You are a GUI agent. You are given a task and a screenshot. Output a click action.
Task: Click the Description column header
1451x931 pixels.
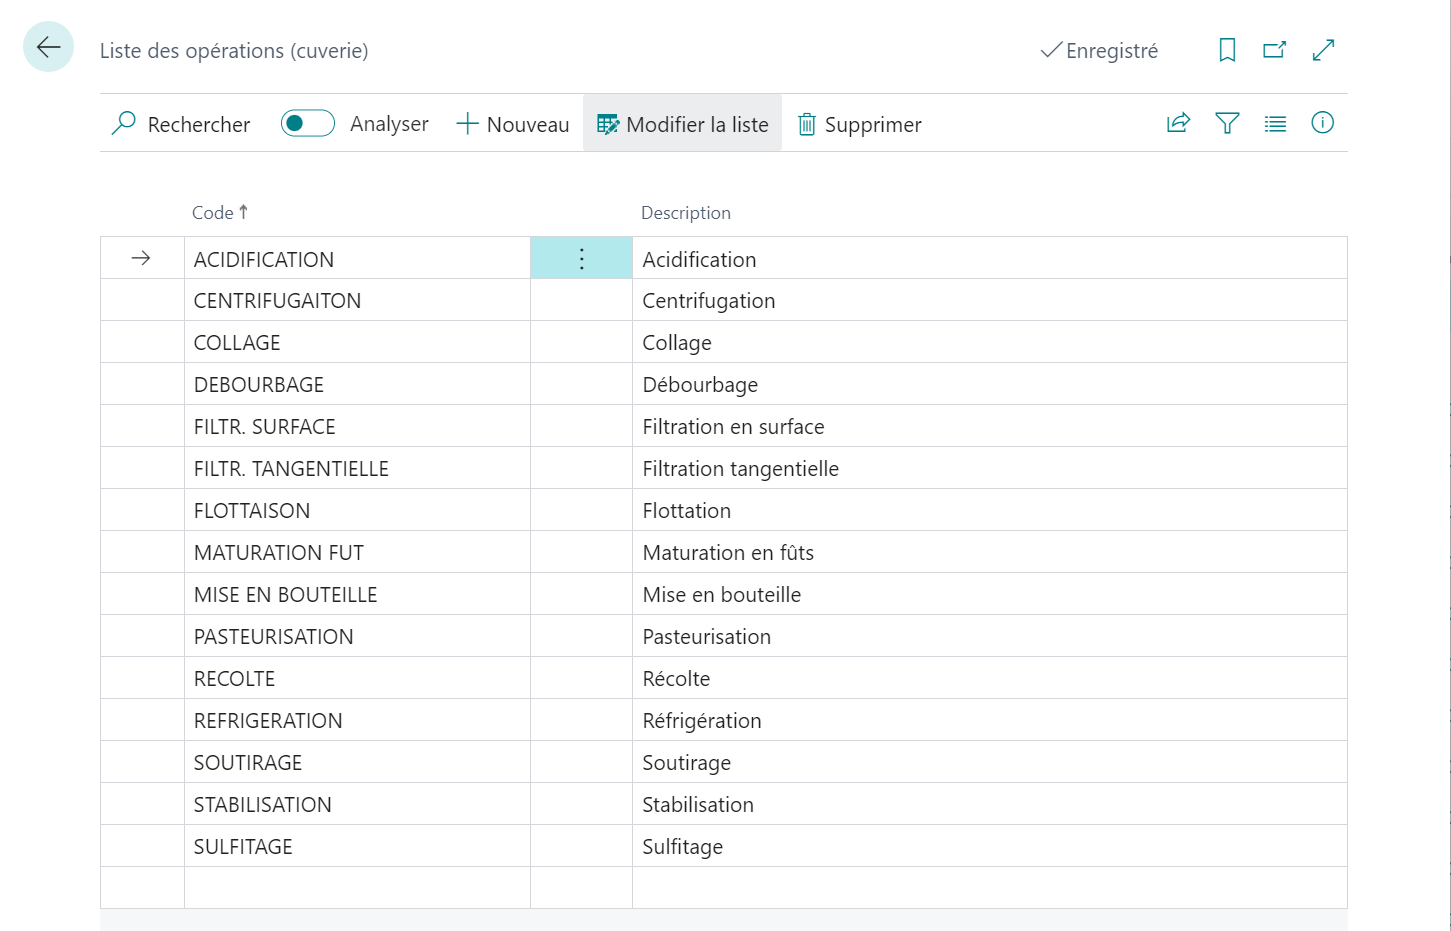[x=685, y=213]
